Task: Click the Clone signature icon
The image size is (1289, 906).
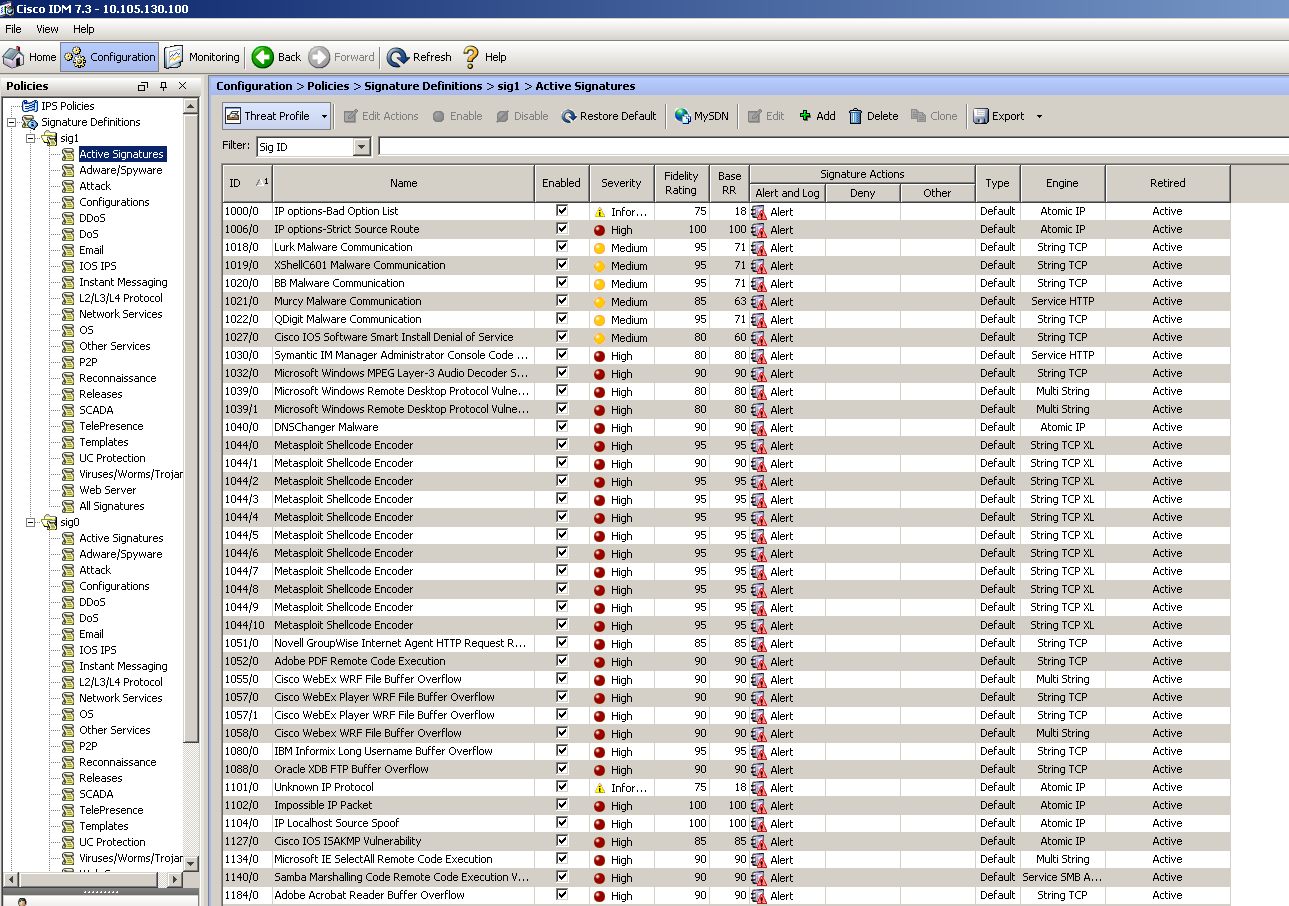Action: pos(919,116)
